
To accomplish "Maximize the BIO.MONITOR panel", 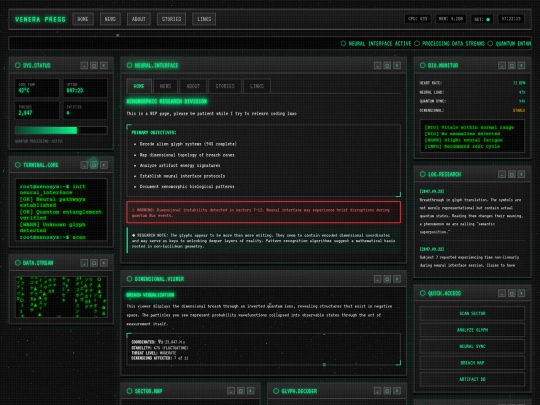I will tap(512, 65).
